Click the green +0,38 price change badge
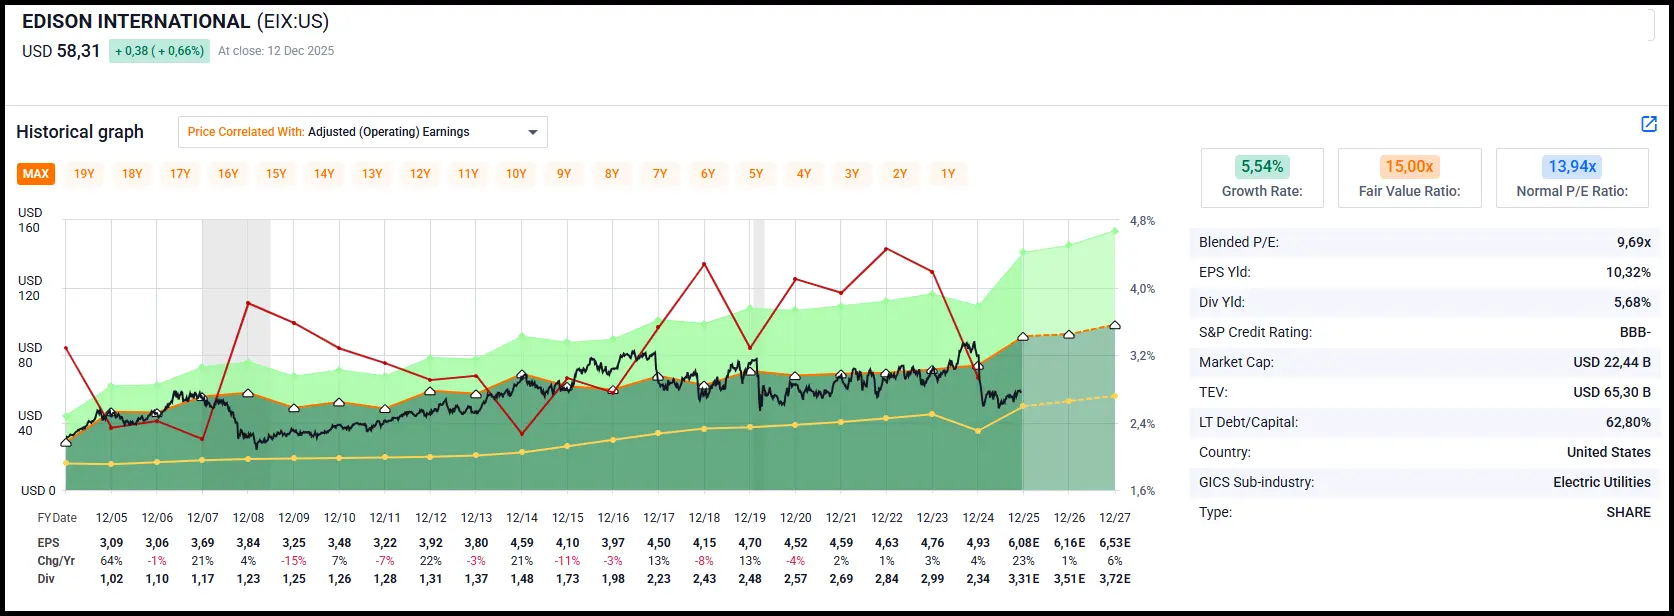This screenshot has width=1674, height=616. 159,51
